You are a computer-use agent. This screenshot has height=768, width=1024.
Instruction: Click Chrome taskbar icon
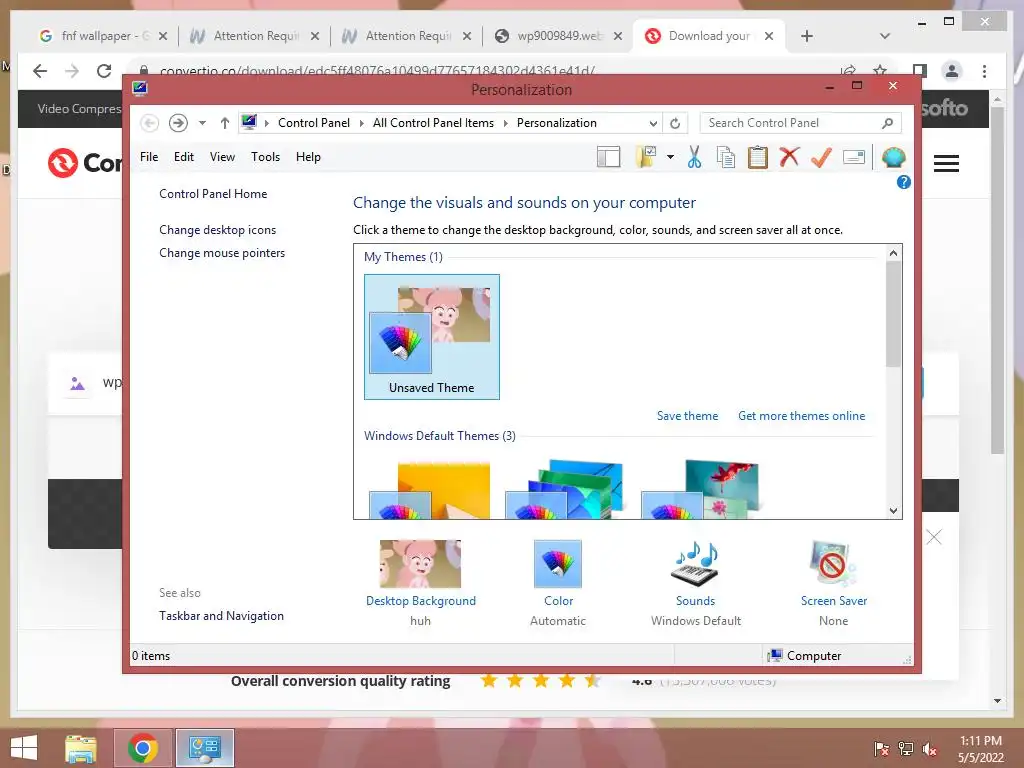point(143,748)
